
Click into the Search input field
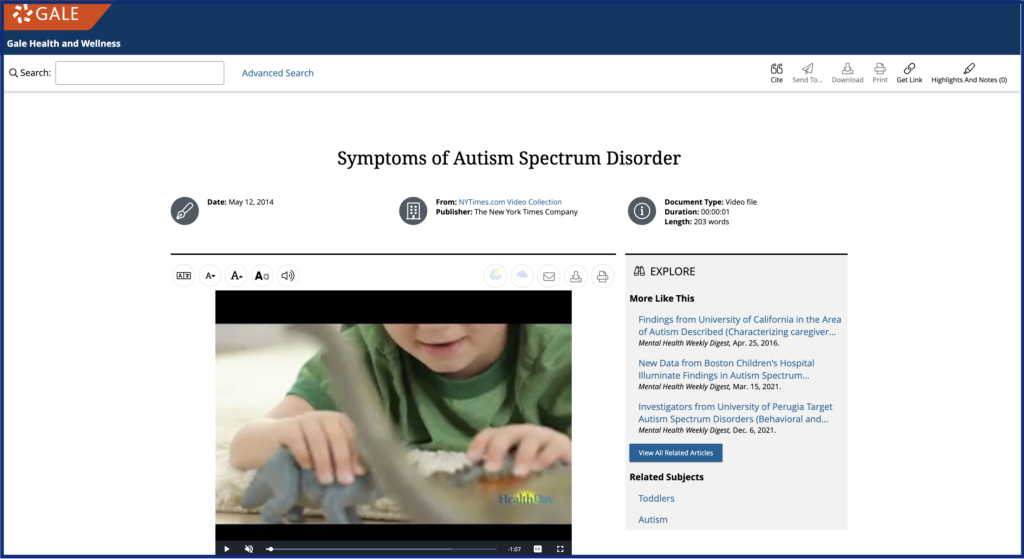click(x=140, y=73)
